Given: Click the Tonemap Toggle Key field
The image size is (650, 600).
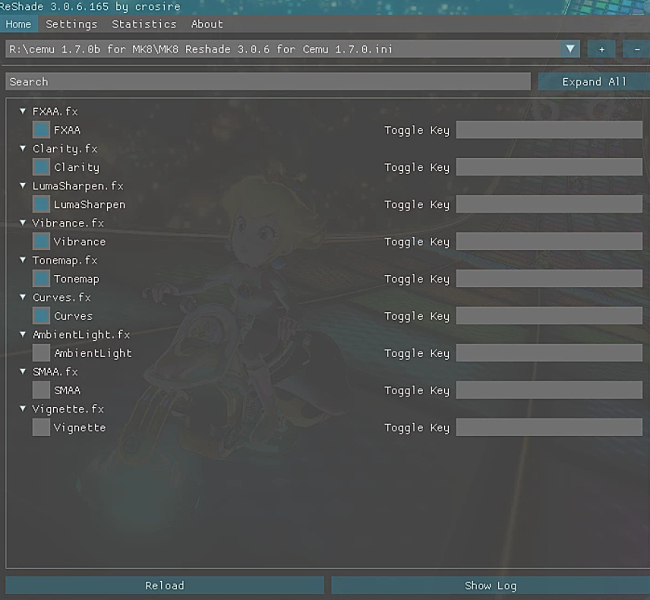Looking at the screenshot, I should [549, 279].
